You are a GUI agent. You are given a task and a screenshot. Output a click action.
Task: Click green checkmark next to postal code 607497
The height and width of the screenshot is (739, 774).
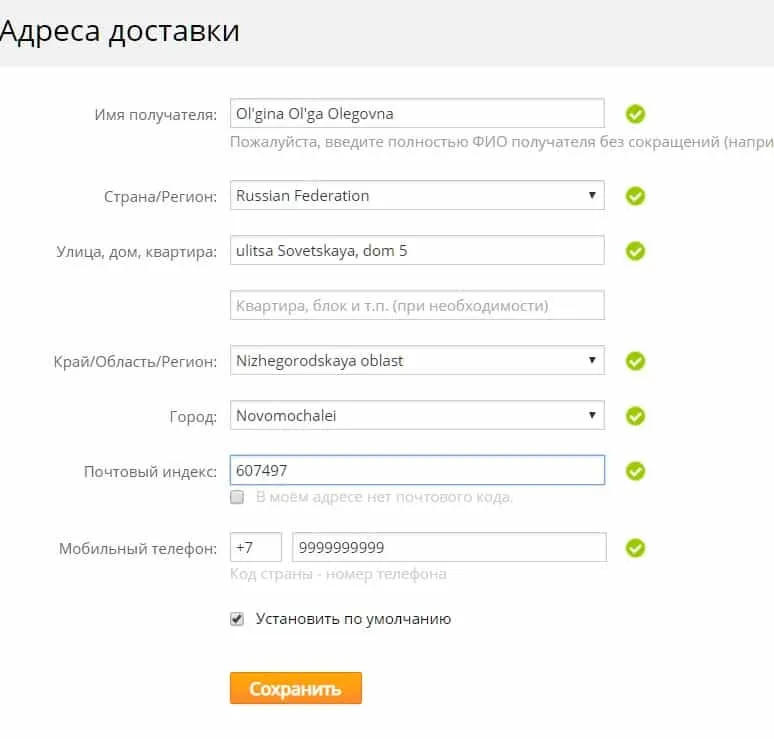tap(635, 471)
